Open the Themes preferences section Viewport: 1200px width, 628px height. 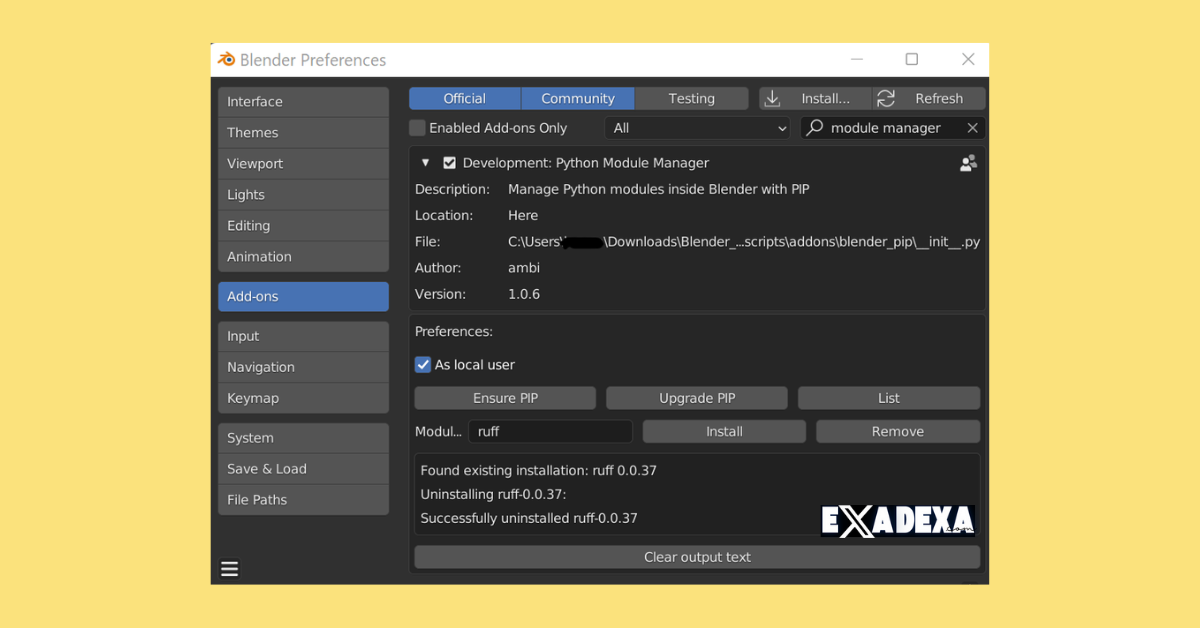[x=303, y=132]
